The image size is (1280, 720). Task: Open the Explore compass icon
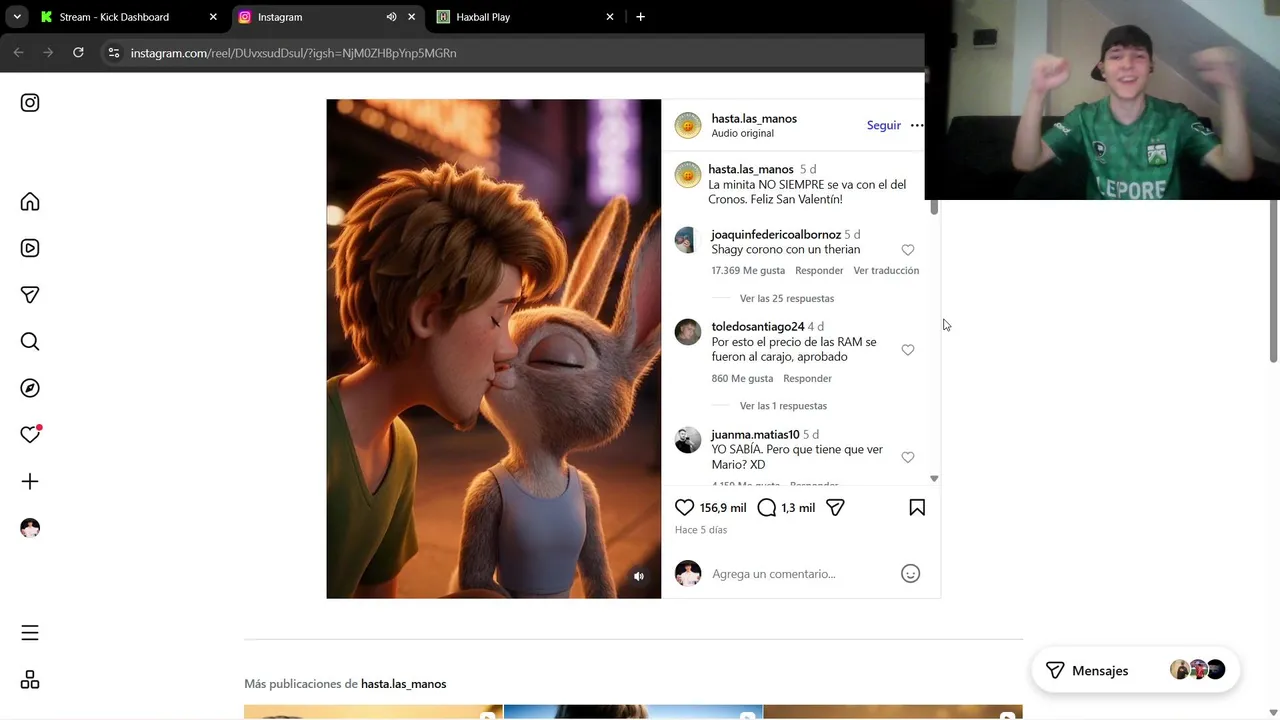[30, 388]
